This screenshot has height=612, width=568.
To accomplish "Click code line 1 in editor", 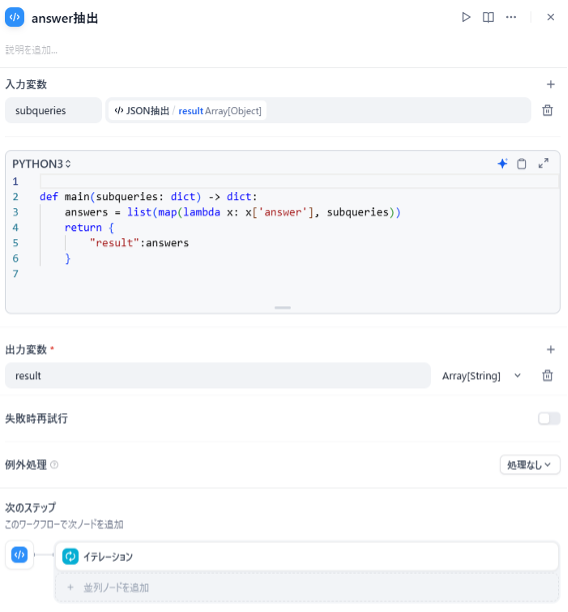I will click(299, 181).
